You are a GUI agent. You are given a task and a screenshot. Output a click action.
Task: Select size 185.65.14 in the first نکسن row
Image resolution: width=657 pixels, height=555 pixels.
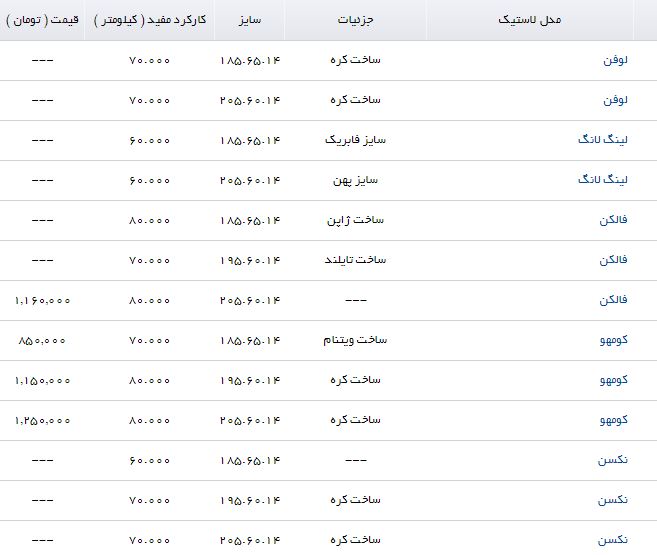pyautogui.click(x=250, y=461)
